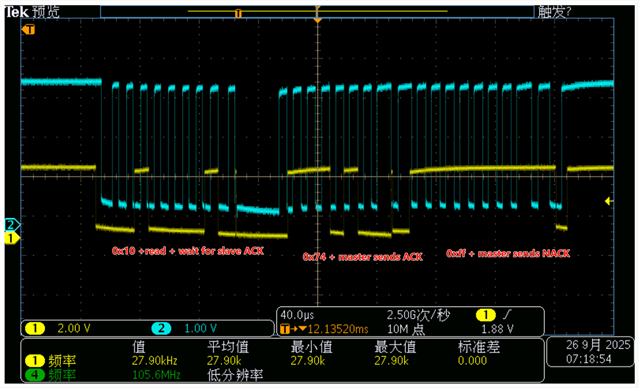Click the 最大值 column header
Viewport: 640px width, 389px height.
click(x=395, y=347)
